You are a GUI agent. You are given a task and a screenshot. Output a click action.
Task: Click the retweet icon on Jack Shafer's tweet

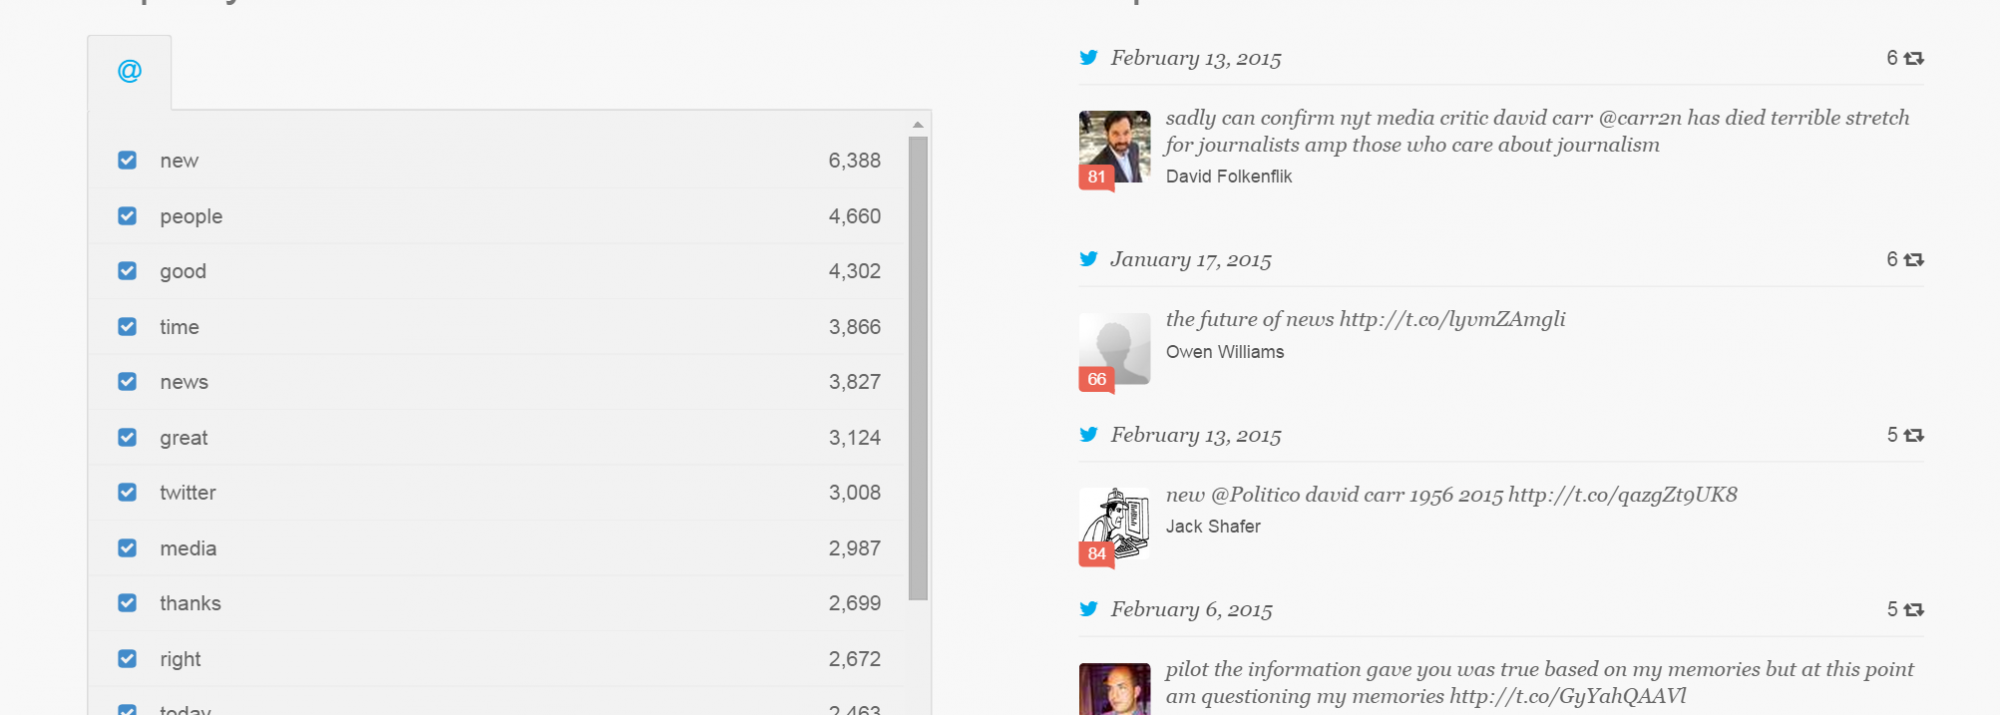pos(1914,435)
